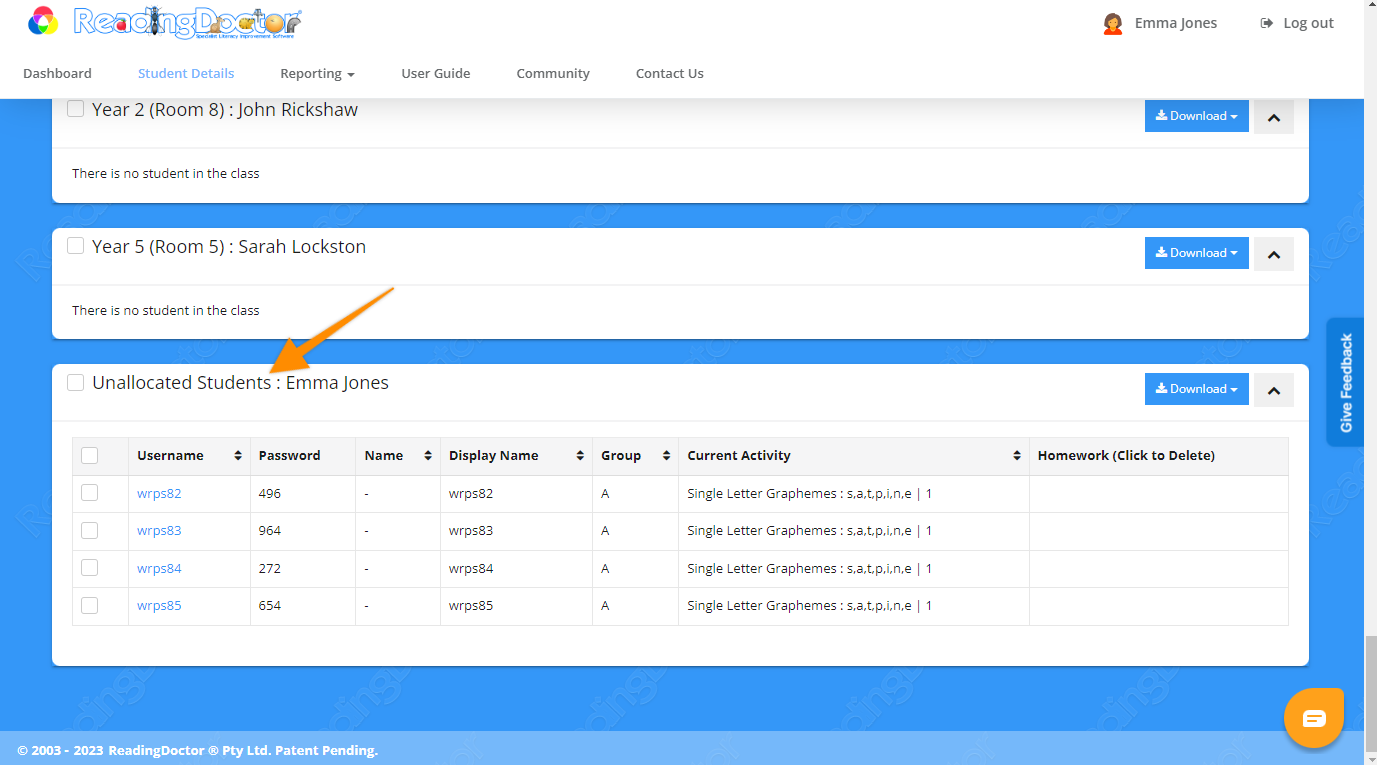Click the ReadingDoctor logo

click(165, 22)
